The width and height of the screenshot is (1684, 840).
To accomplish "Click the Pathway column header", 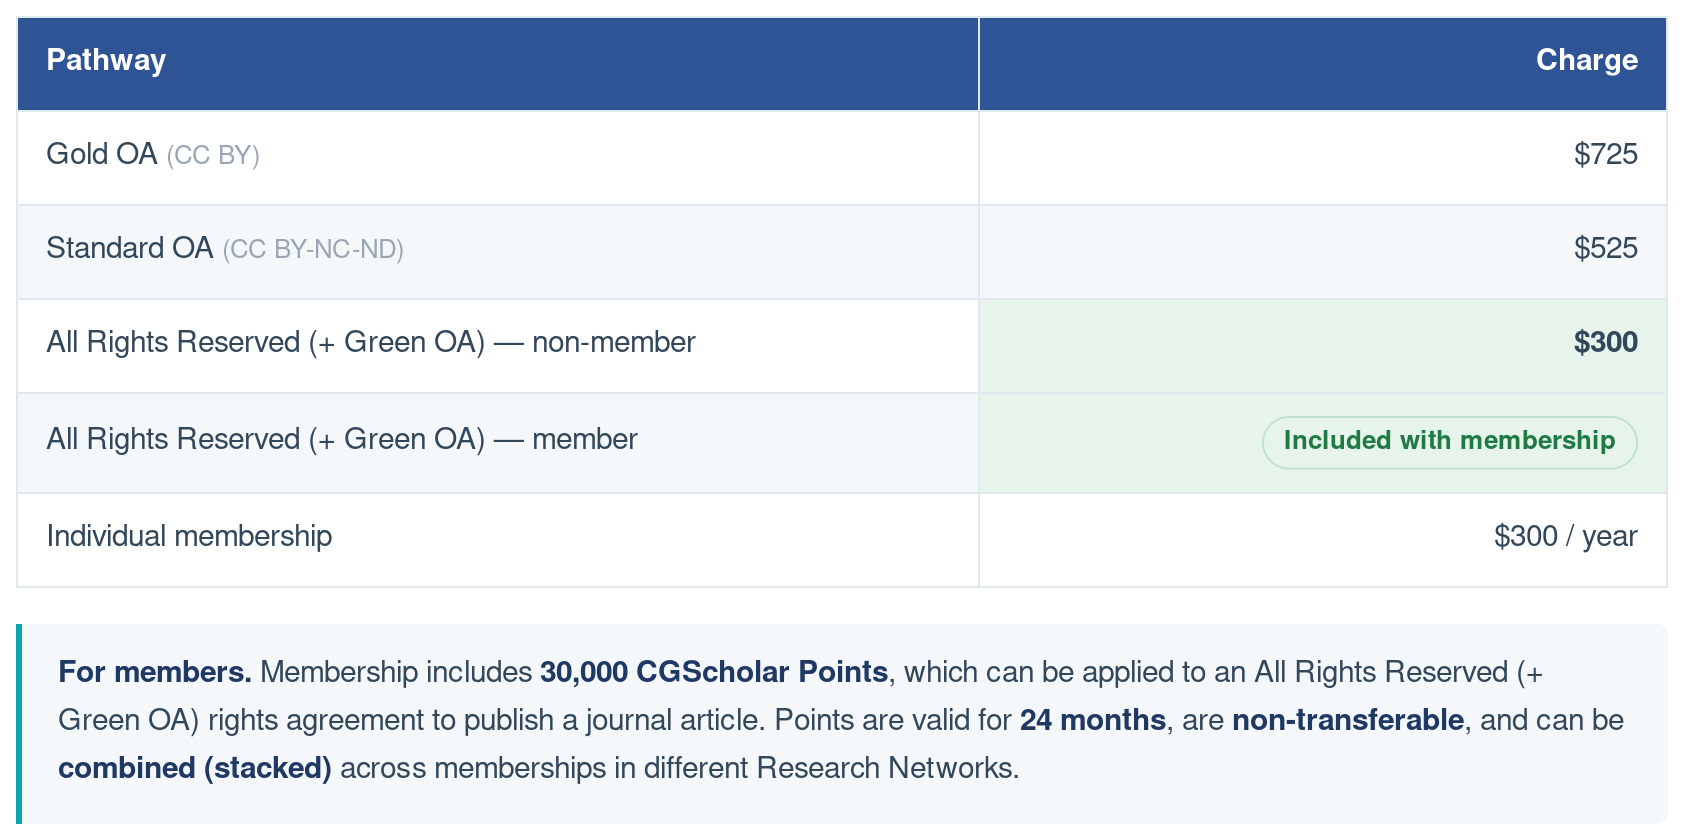I will pyautogui.click(x=106, y=60).
